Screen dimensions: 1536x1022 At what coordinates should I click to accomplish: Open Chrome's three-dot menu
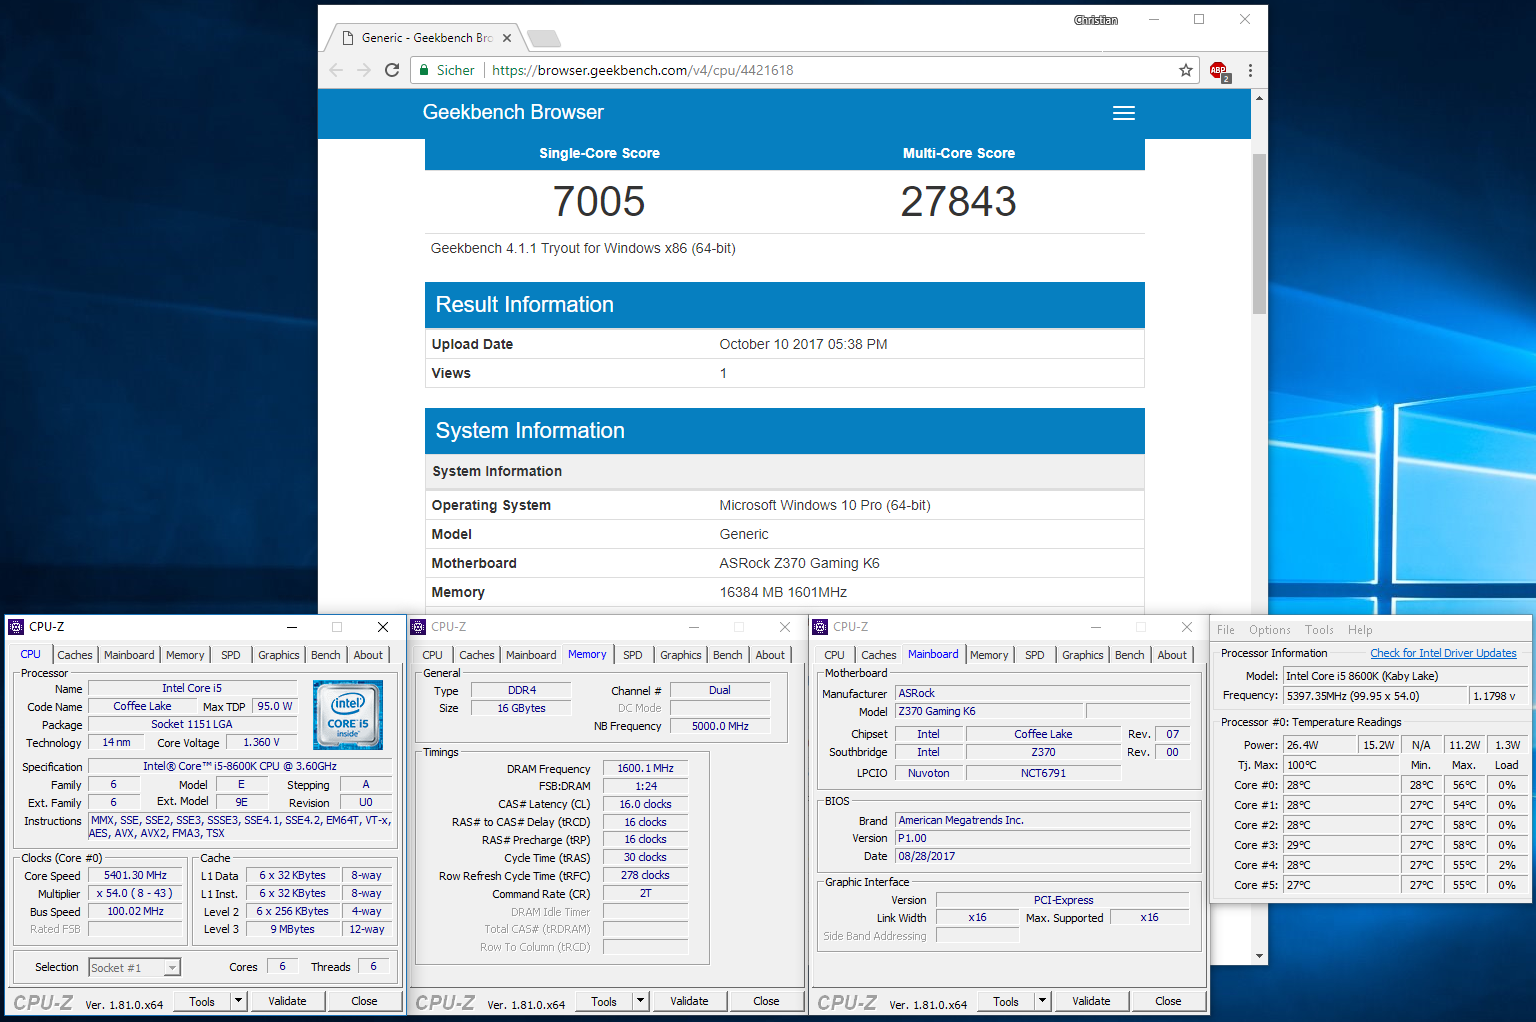[x=1250, y=70]
